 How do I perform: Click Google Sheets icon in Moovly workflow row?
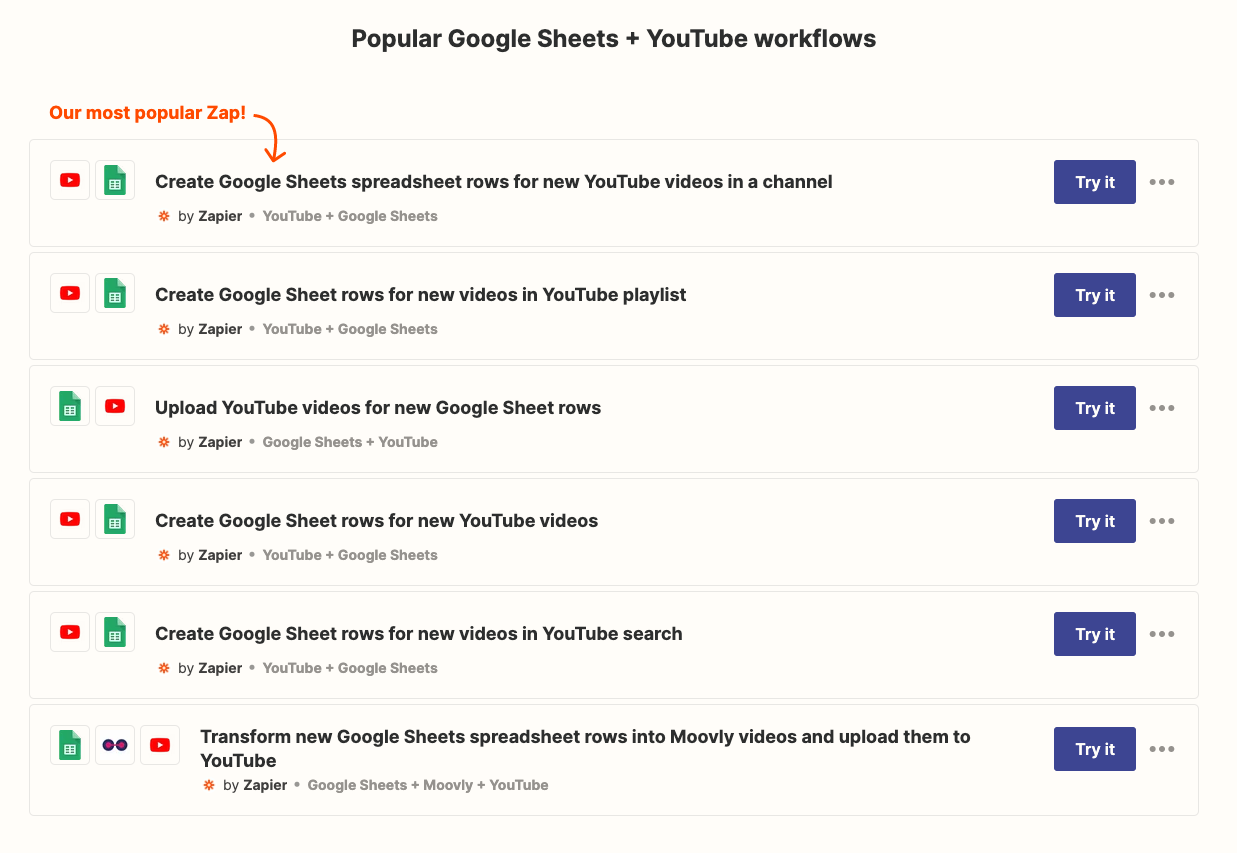pyautogui.click(x=70, y=745)
